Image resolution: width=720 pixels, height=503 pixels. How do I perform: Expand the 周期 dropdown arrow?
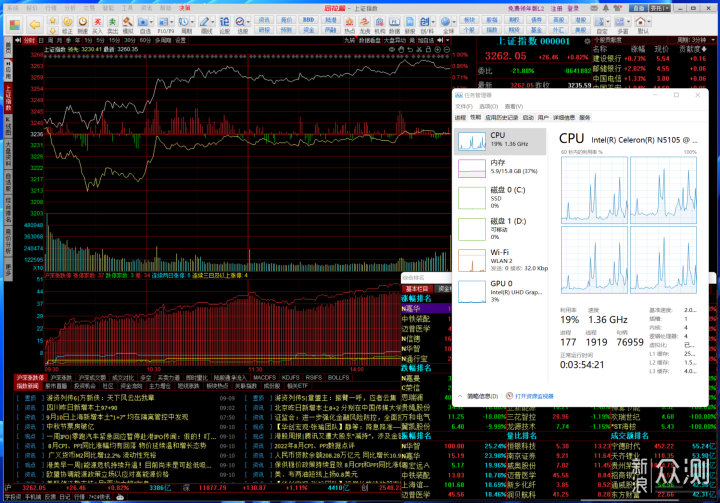click(x=192, y=22)
